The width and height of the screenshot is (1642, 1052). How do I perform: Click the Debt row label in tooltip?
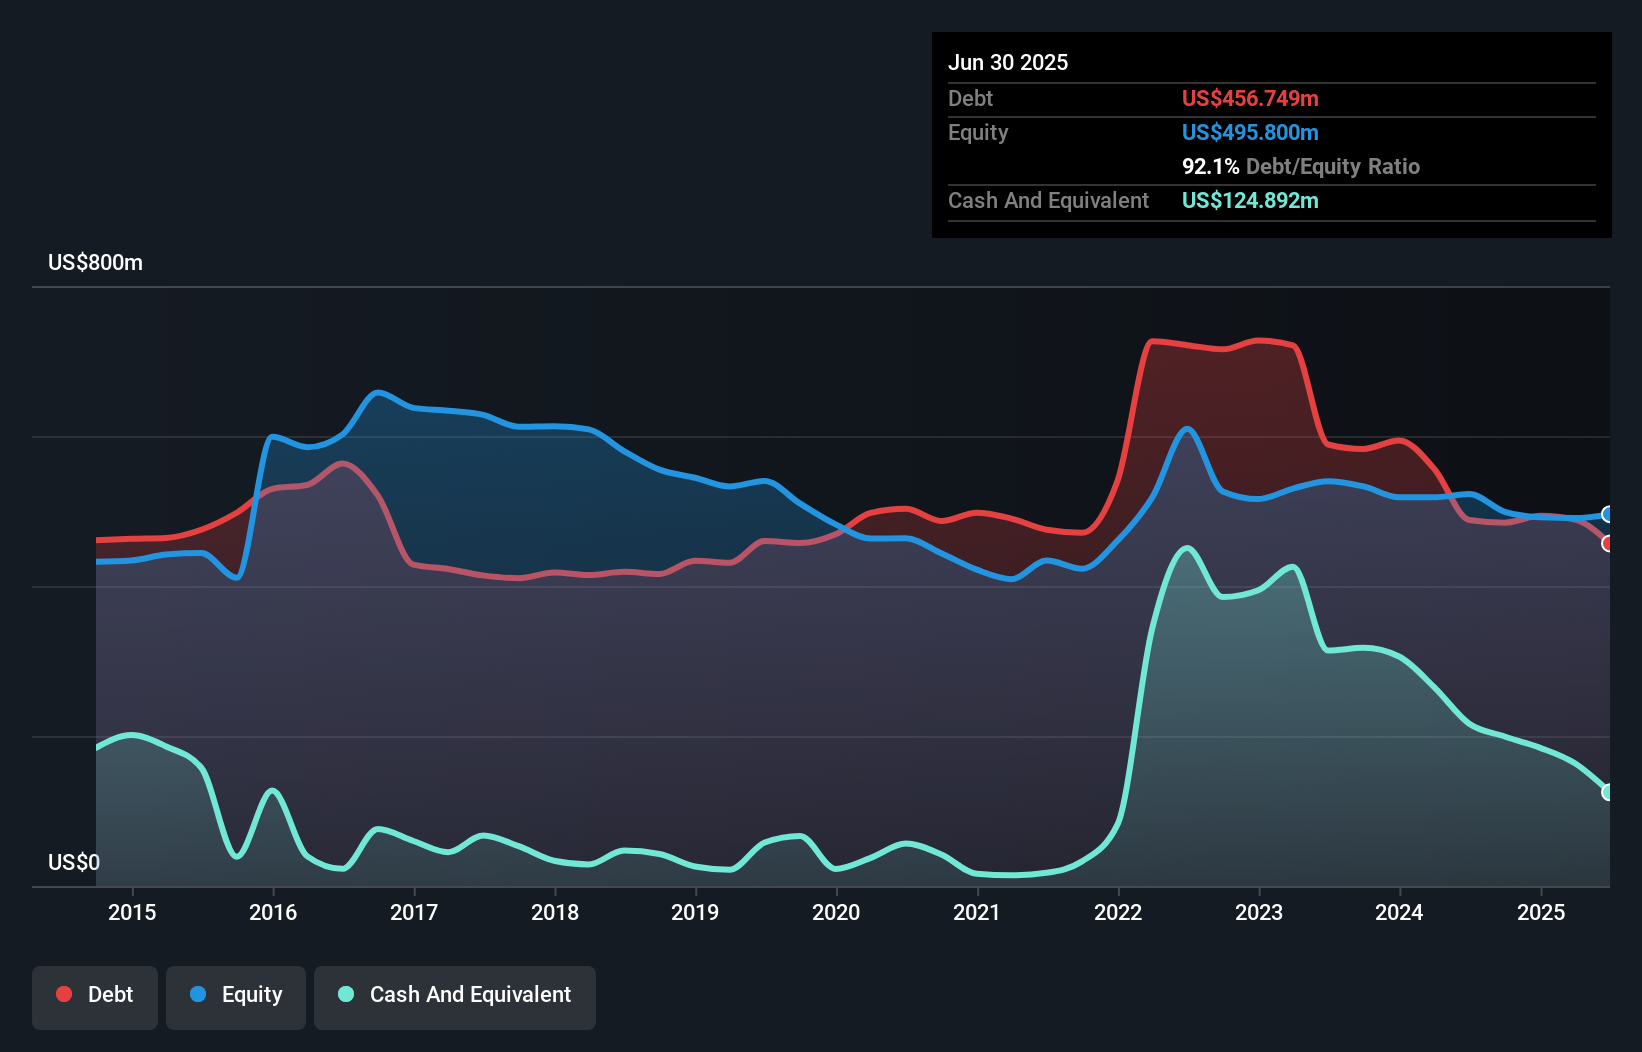pyautogui.click(x=970, y=98)
